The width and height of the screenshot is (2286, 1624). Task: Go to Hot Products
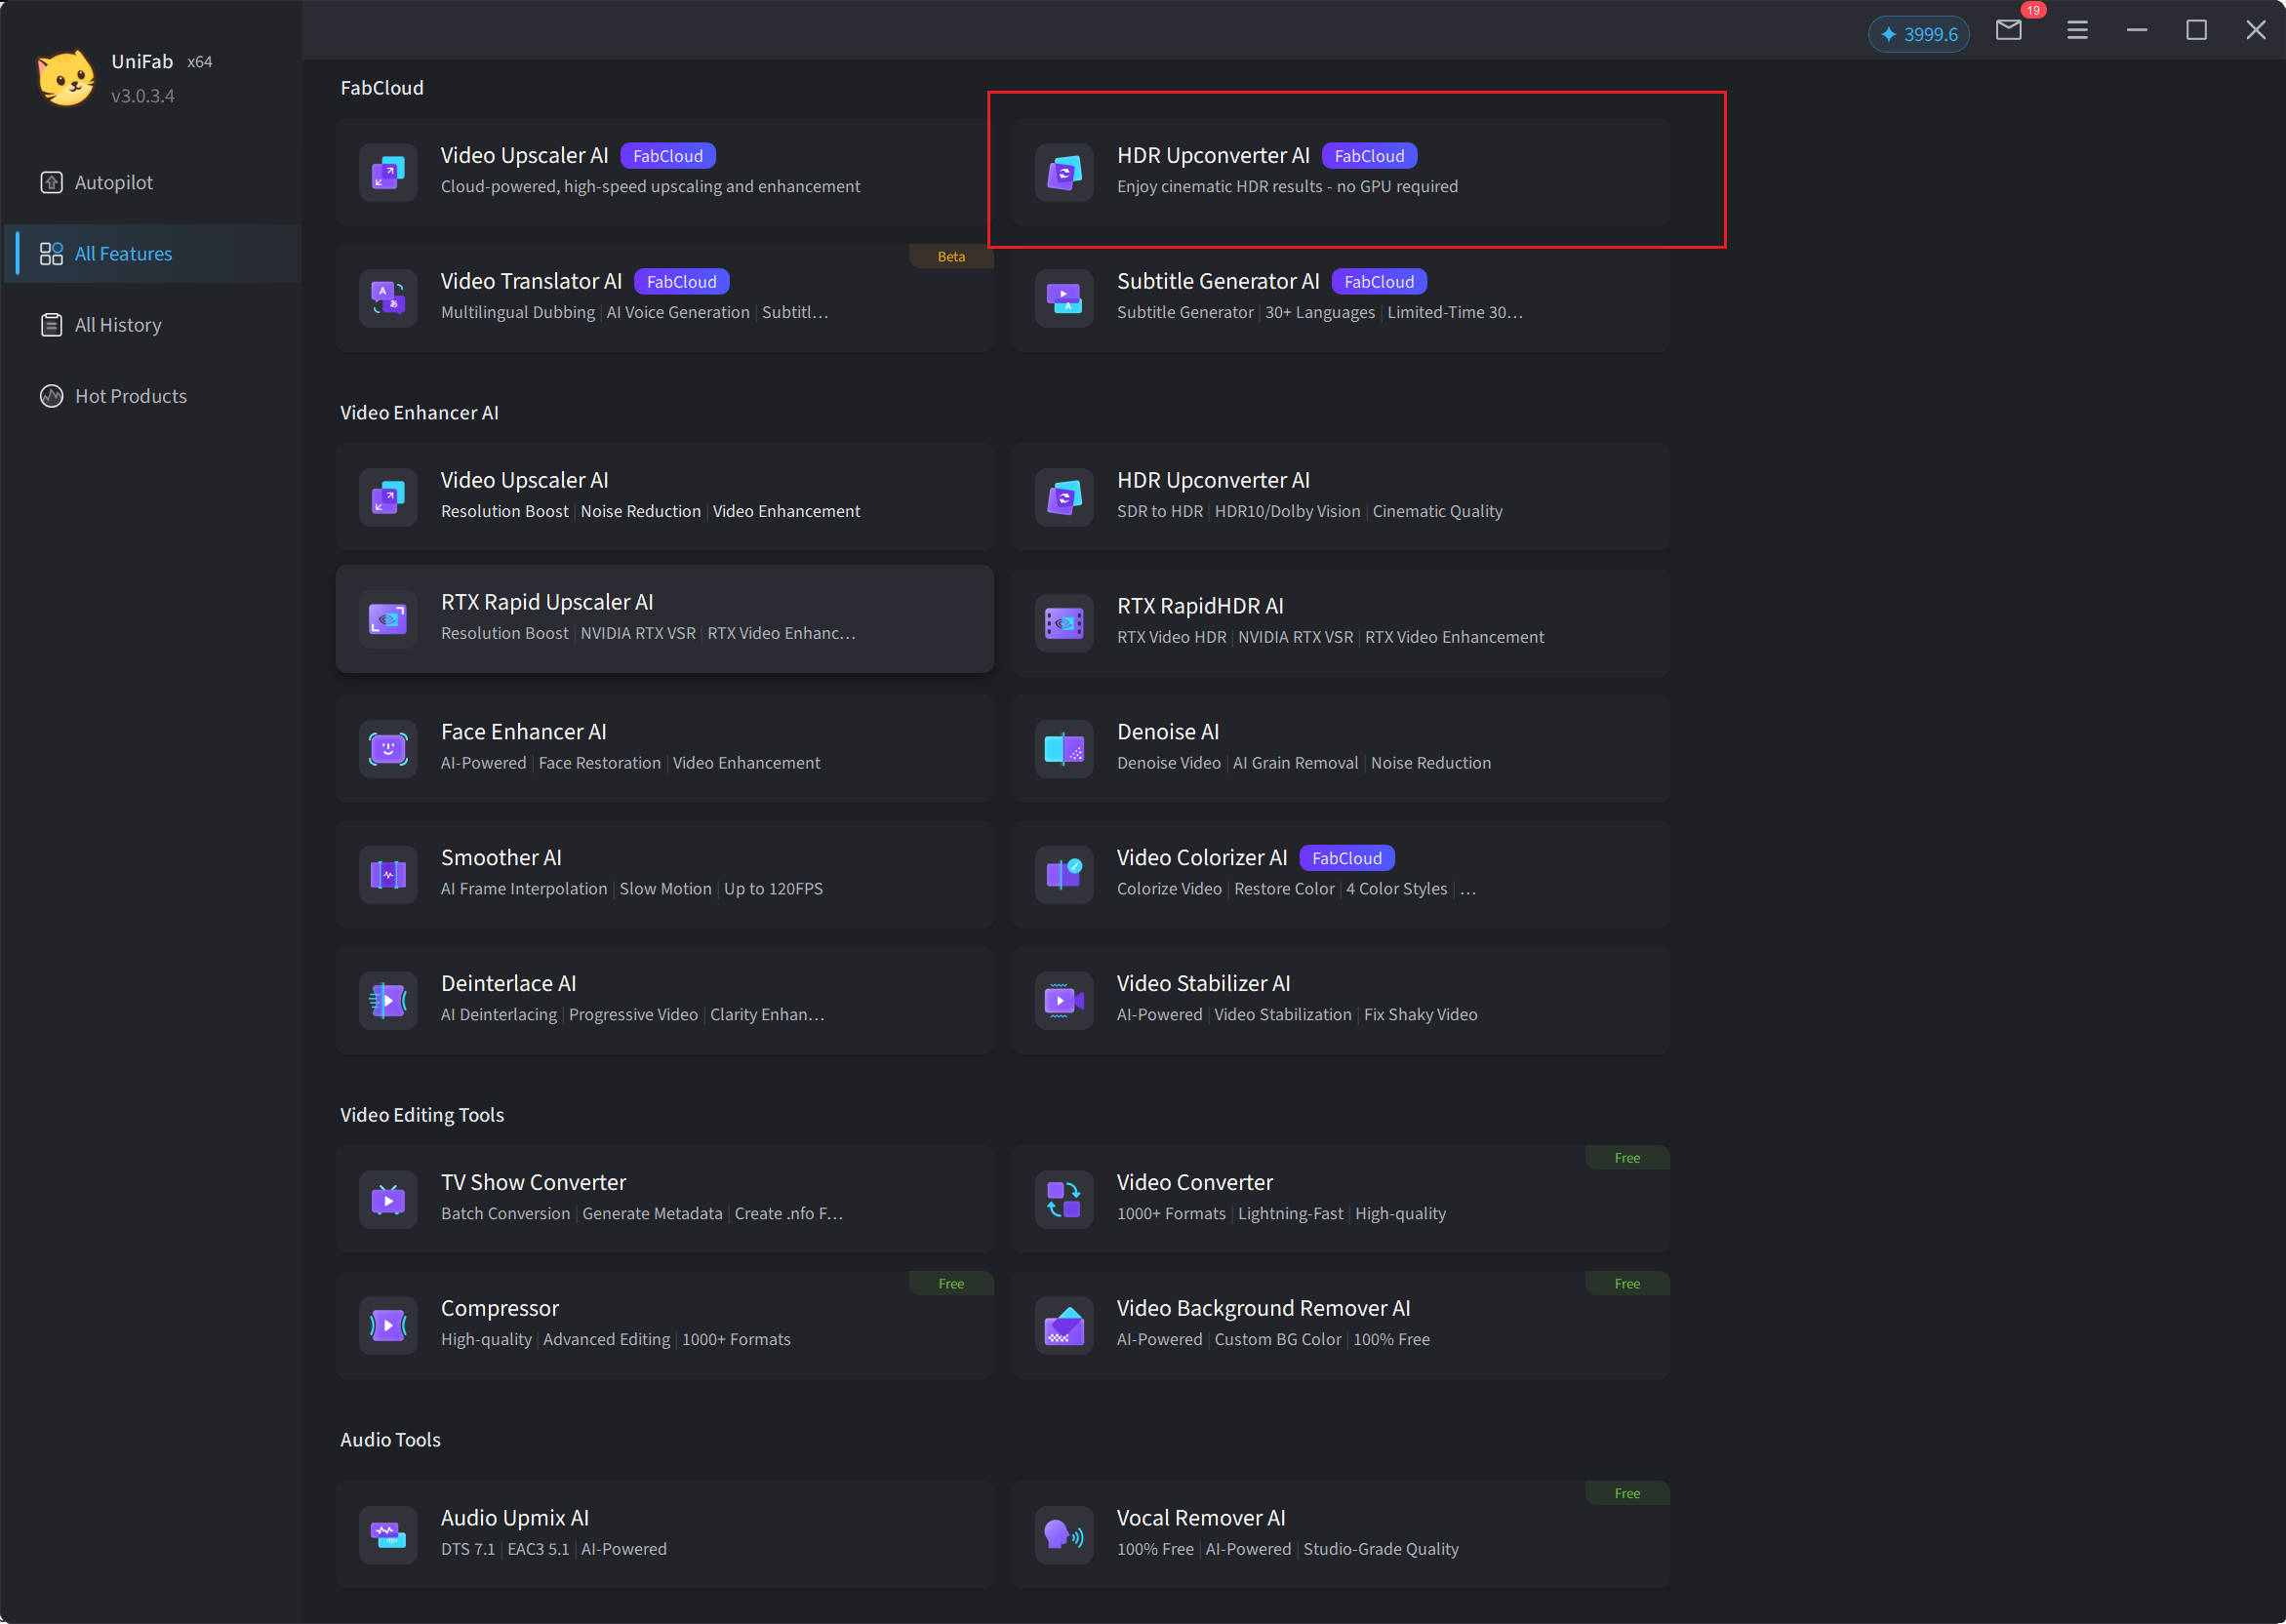[130, 396]
